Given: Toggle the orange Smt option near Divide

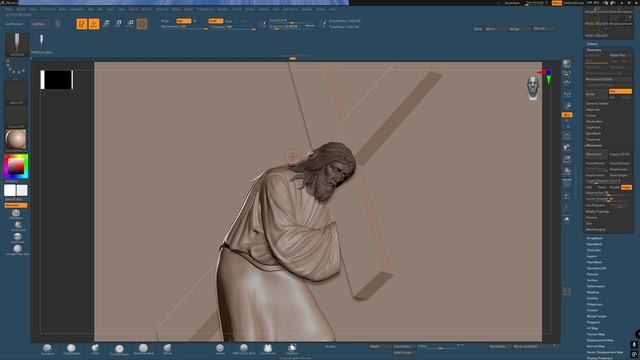Looking at the screenshot, I should pos(620,91).
